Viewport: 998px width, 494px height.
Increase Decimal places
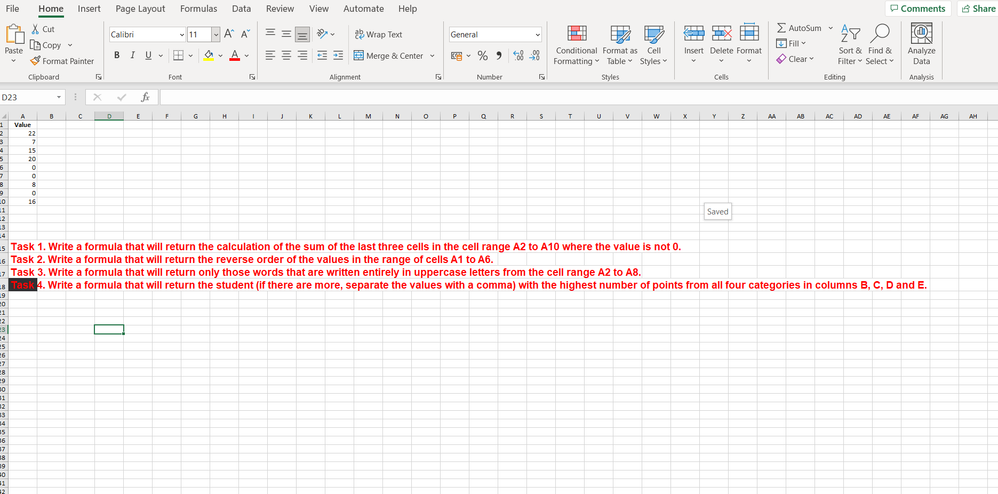(517, 56)
